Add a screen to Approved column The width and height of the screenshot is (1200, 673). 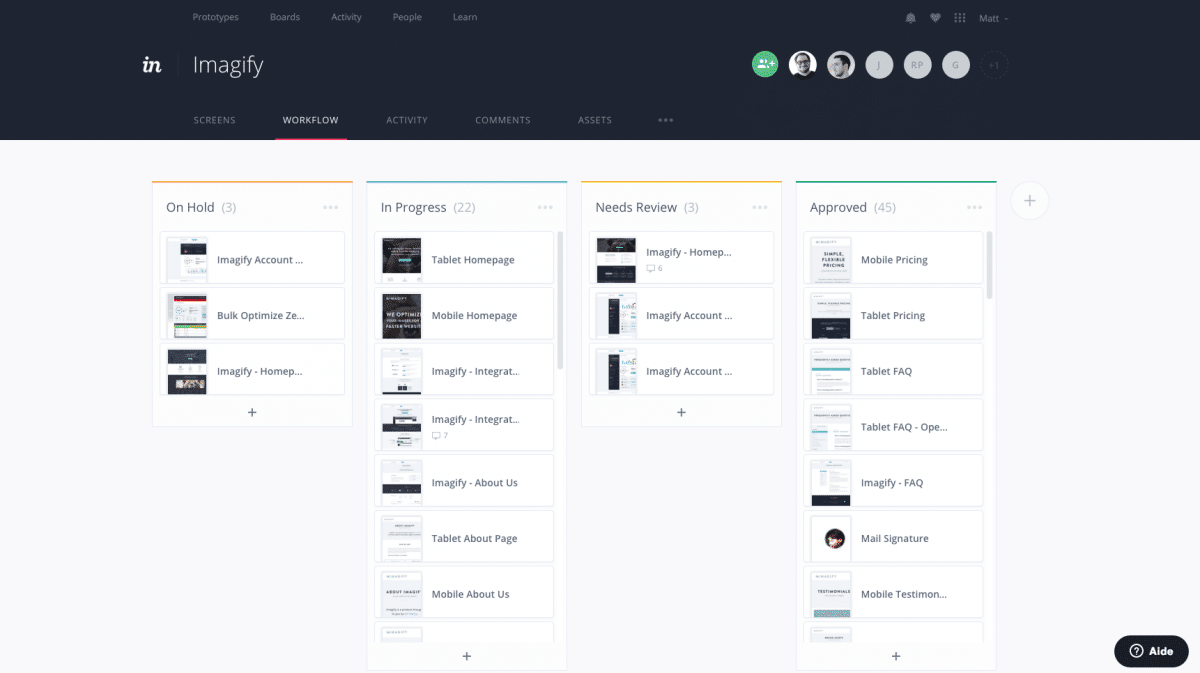click(896, 656)
